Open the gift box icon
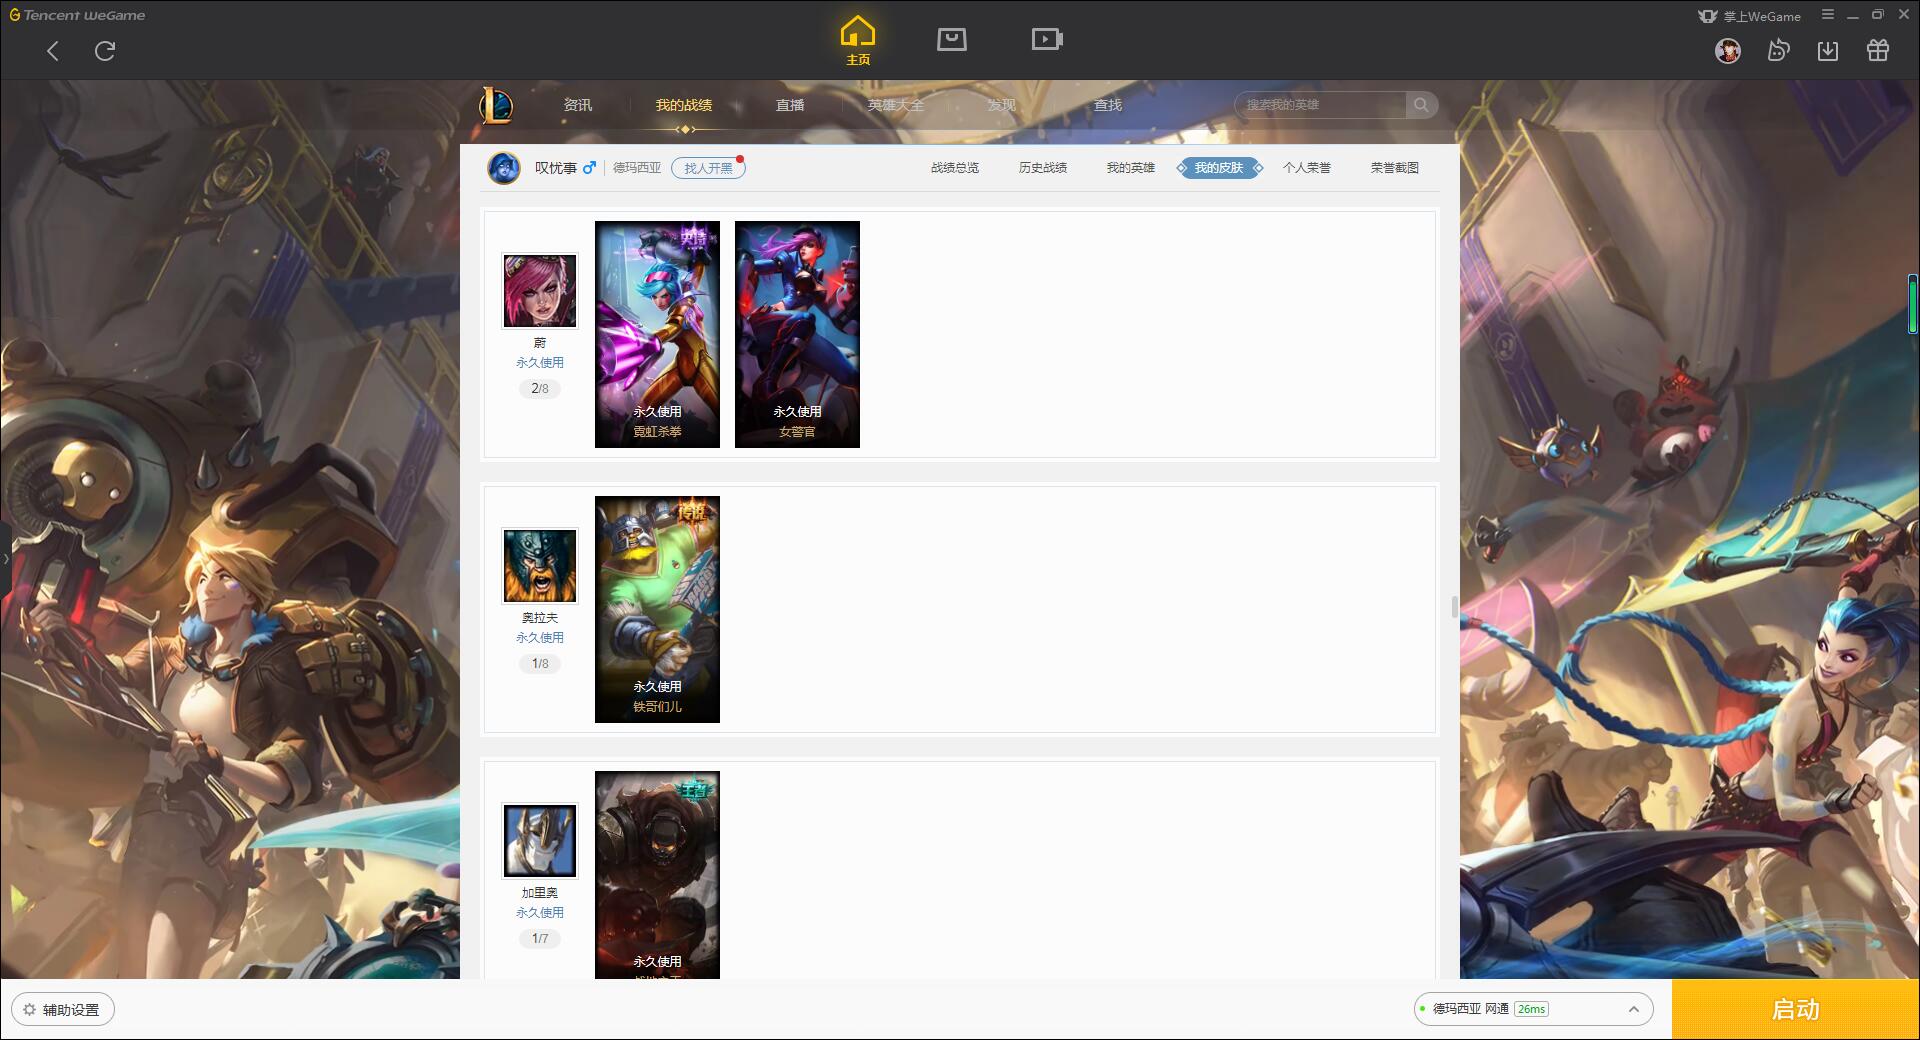 pyautogui.click(x=1878, y=51)
